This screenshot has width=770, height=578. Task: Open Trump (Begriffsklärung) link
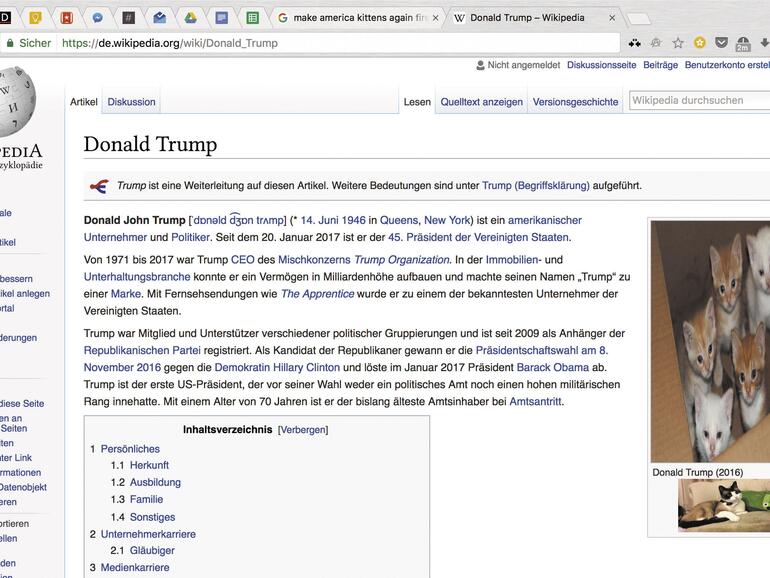(536, 186)
